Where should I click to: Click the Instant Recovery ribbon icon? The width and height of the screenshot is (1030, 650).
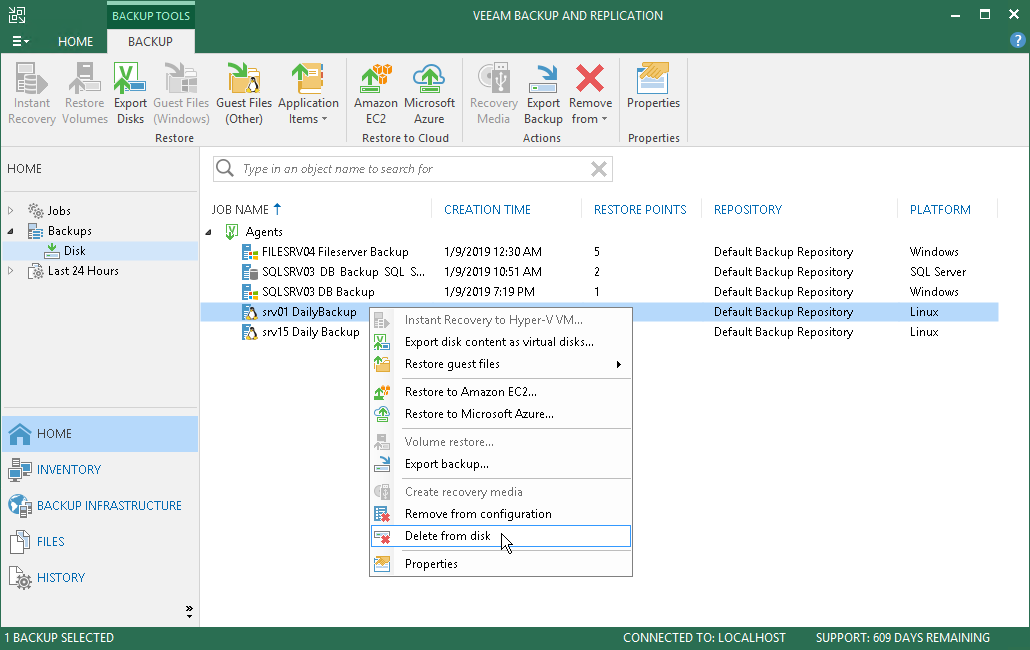32,93
